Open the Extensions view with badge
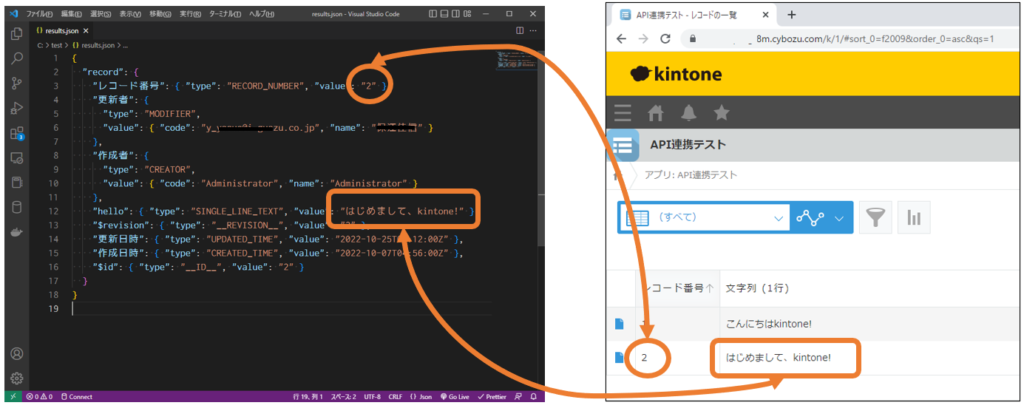 point(17,133)
